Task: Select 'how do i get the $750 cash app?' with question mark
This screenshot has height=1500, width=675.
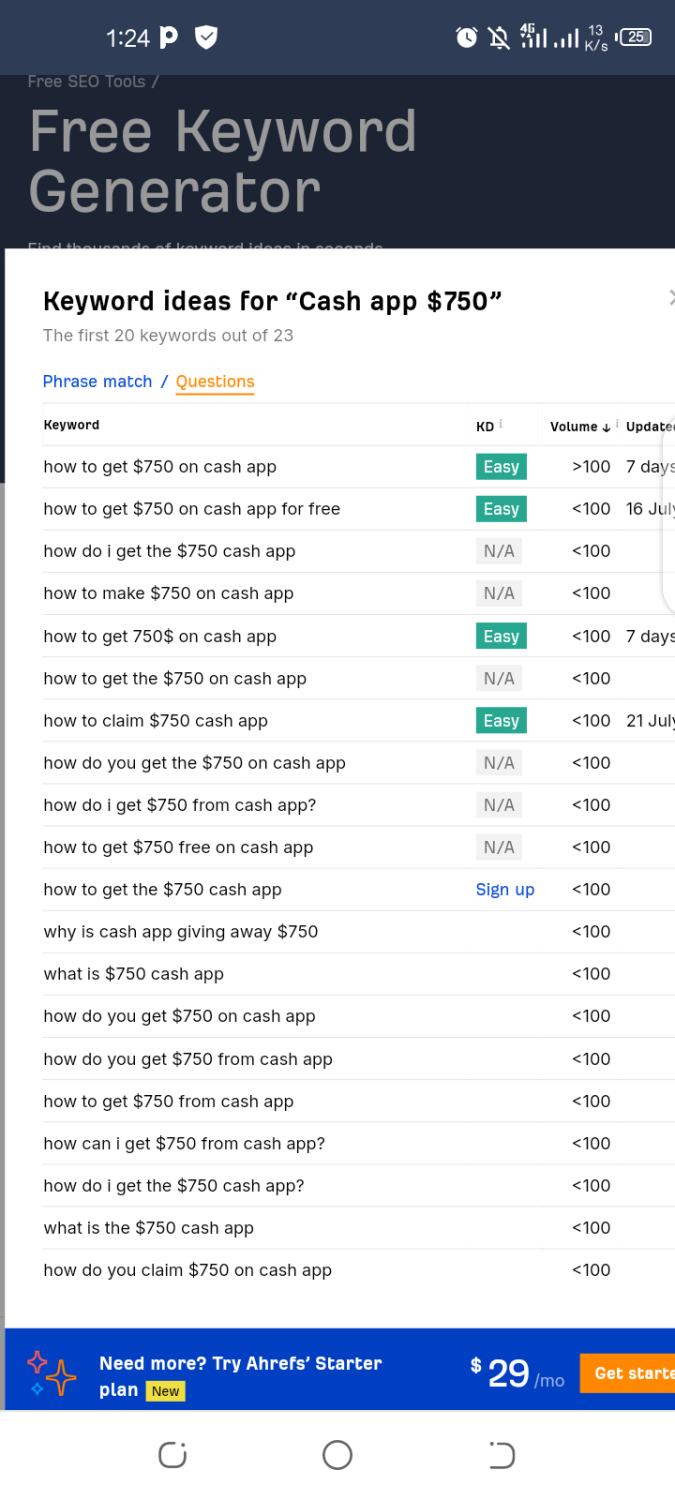Action: 174,1186
